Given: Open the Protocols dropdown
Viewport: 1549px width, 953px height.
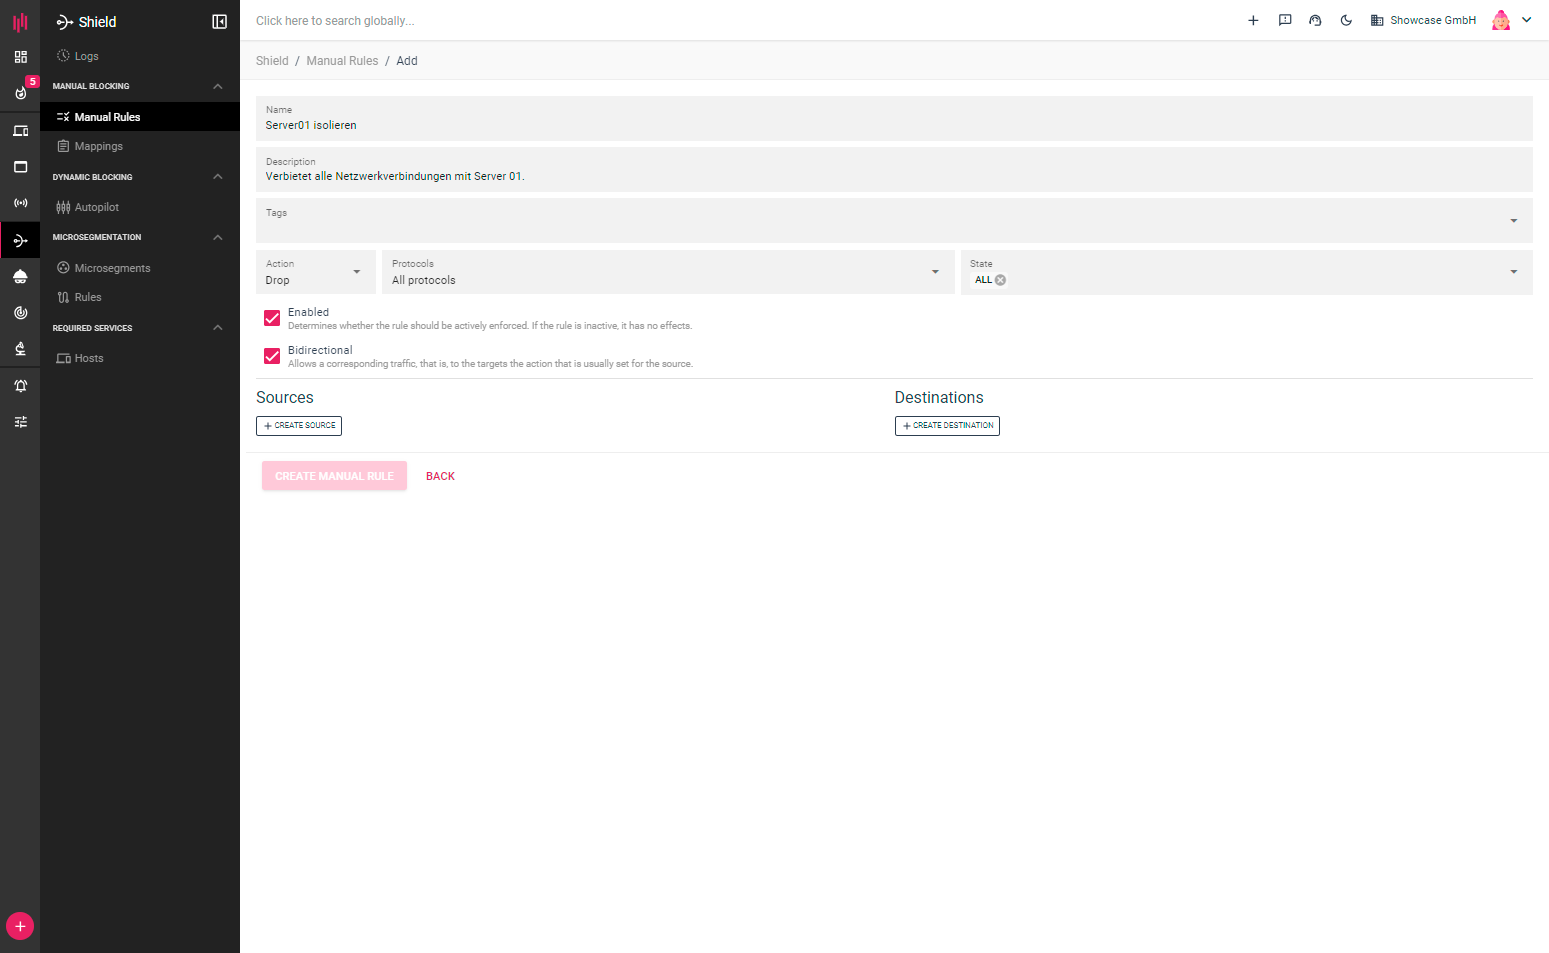Looking at the screenshot, I should click(667, 272).
